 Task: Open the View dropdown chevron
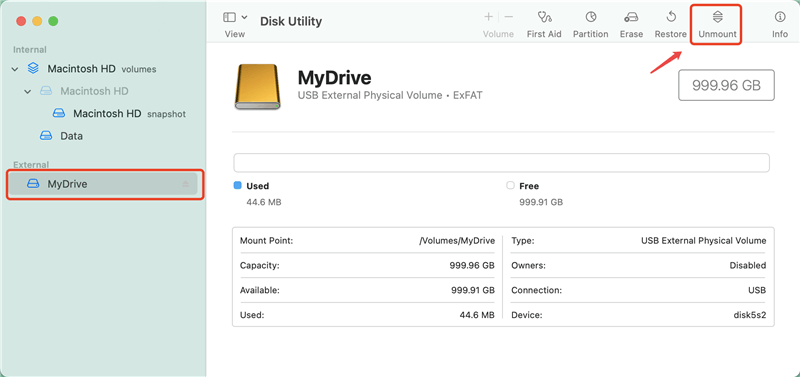244,17
